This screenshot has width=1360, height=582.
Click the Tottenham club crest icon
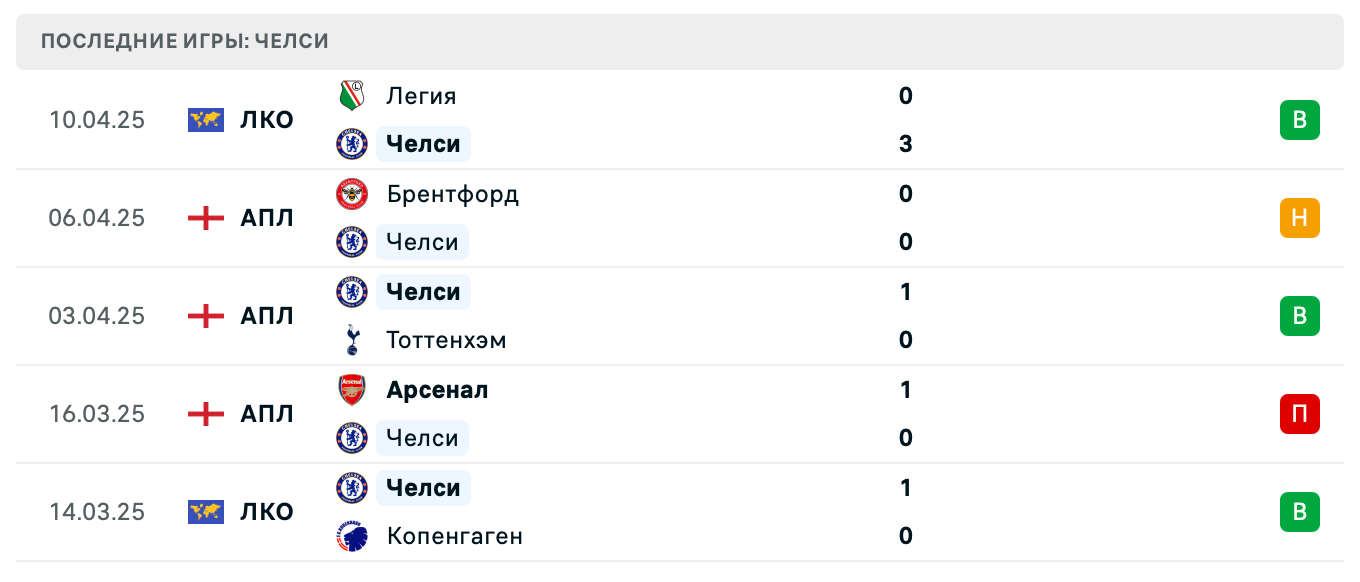tap(352, 340)
